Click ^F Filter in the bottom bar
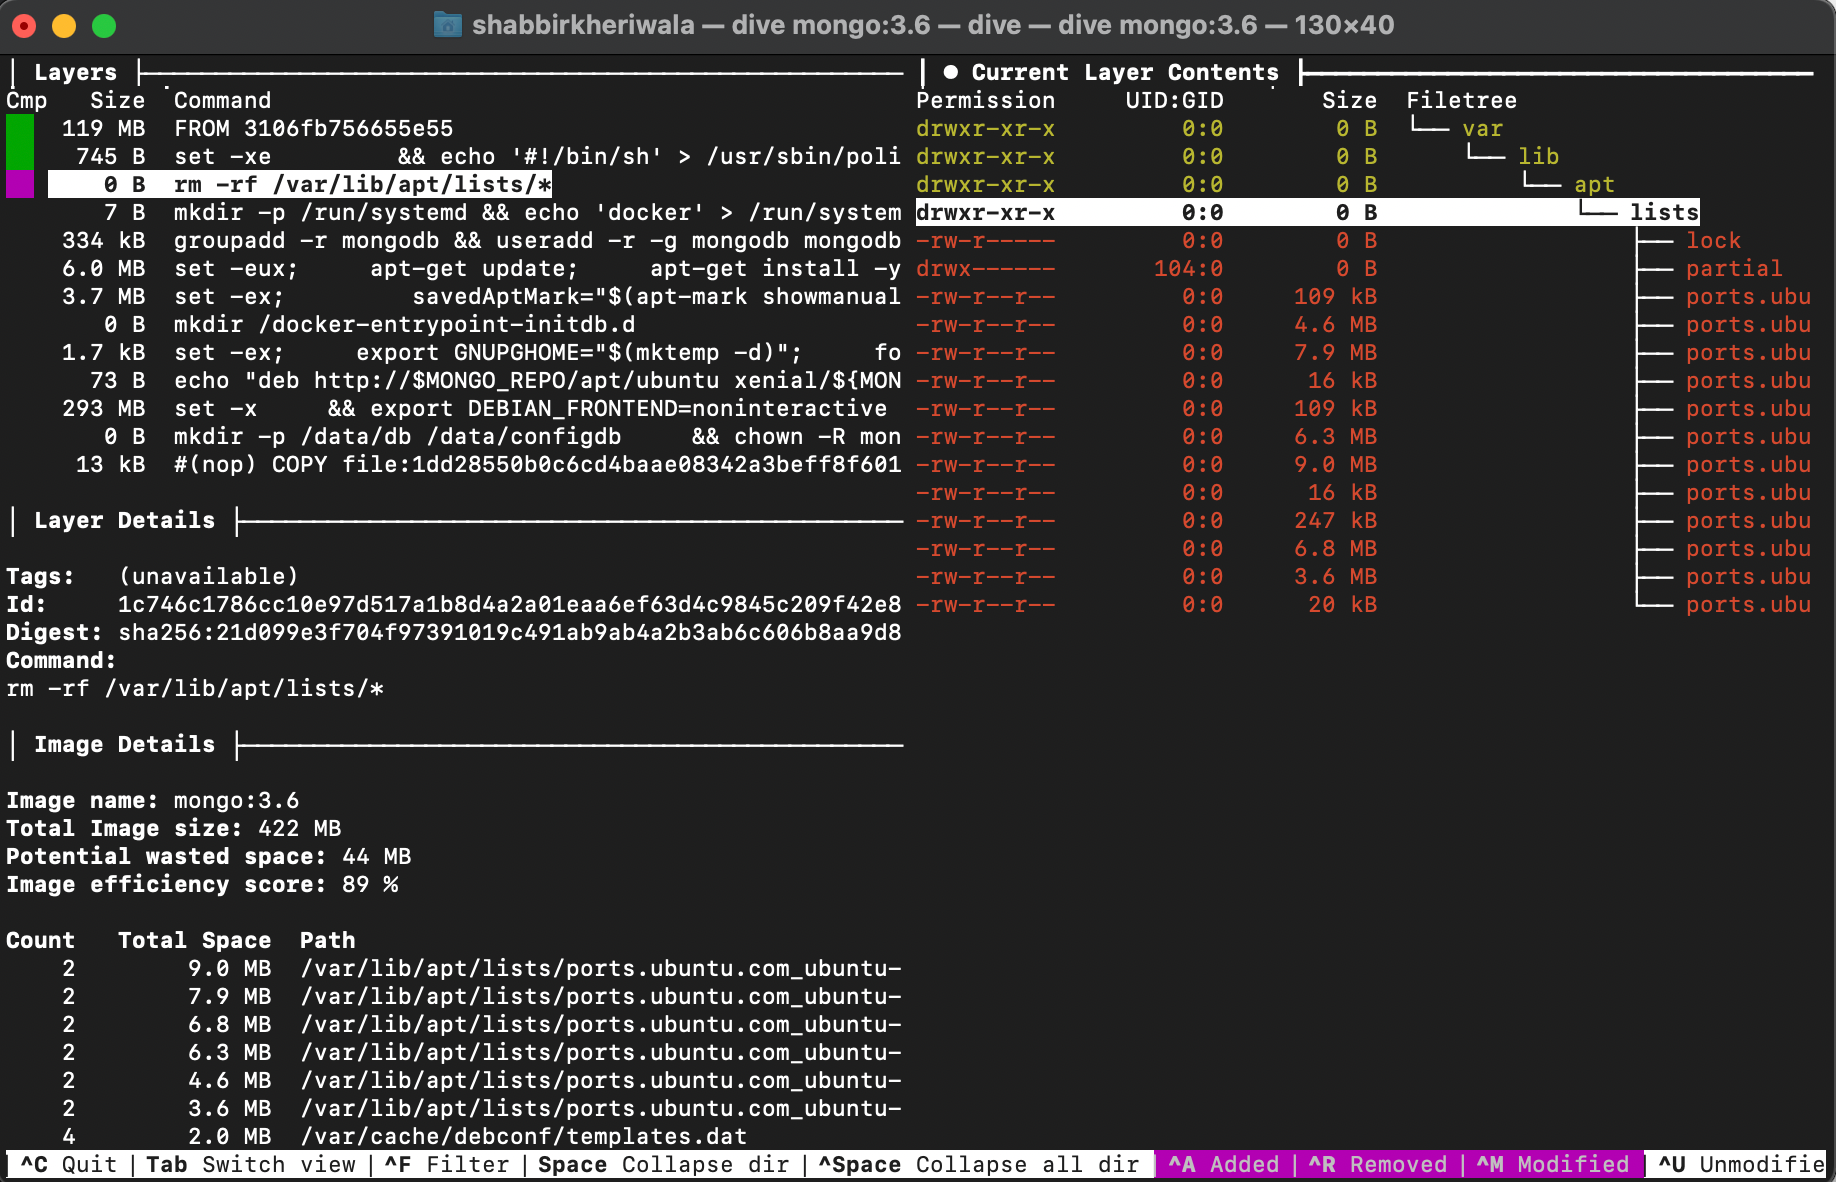 pos(447,1164)
